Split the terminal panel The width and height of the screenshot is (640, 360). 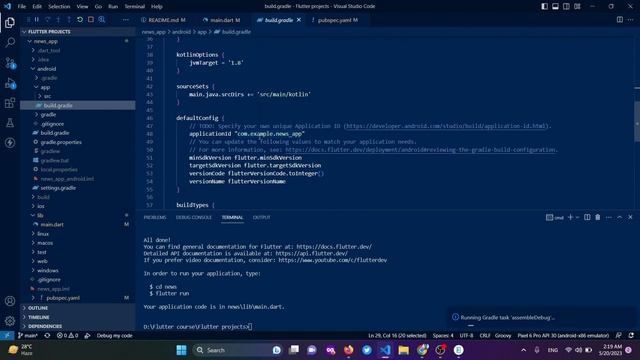coord(587,217)
